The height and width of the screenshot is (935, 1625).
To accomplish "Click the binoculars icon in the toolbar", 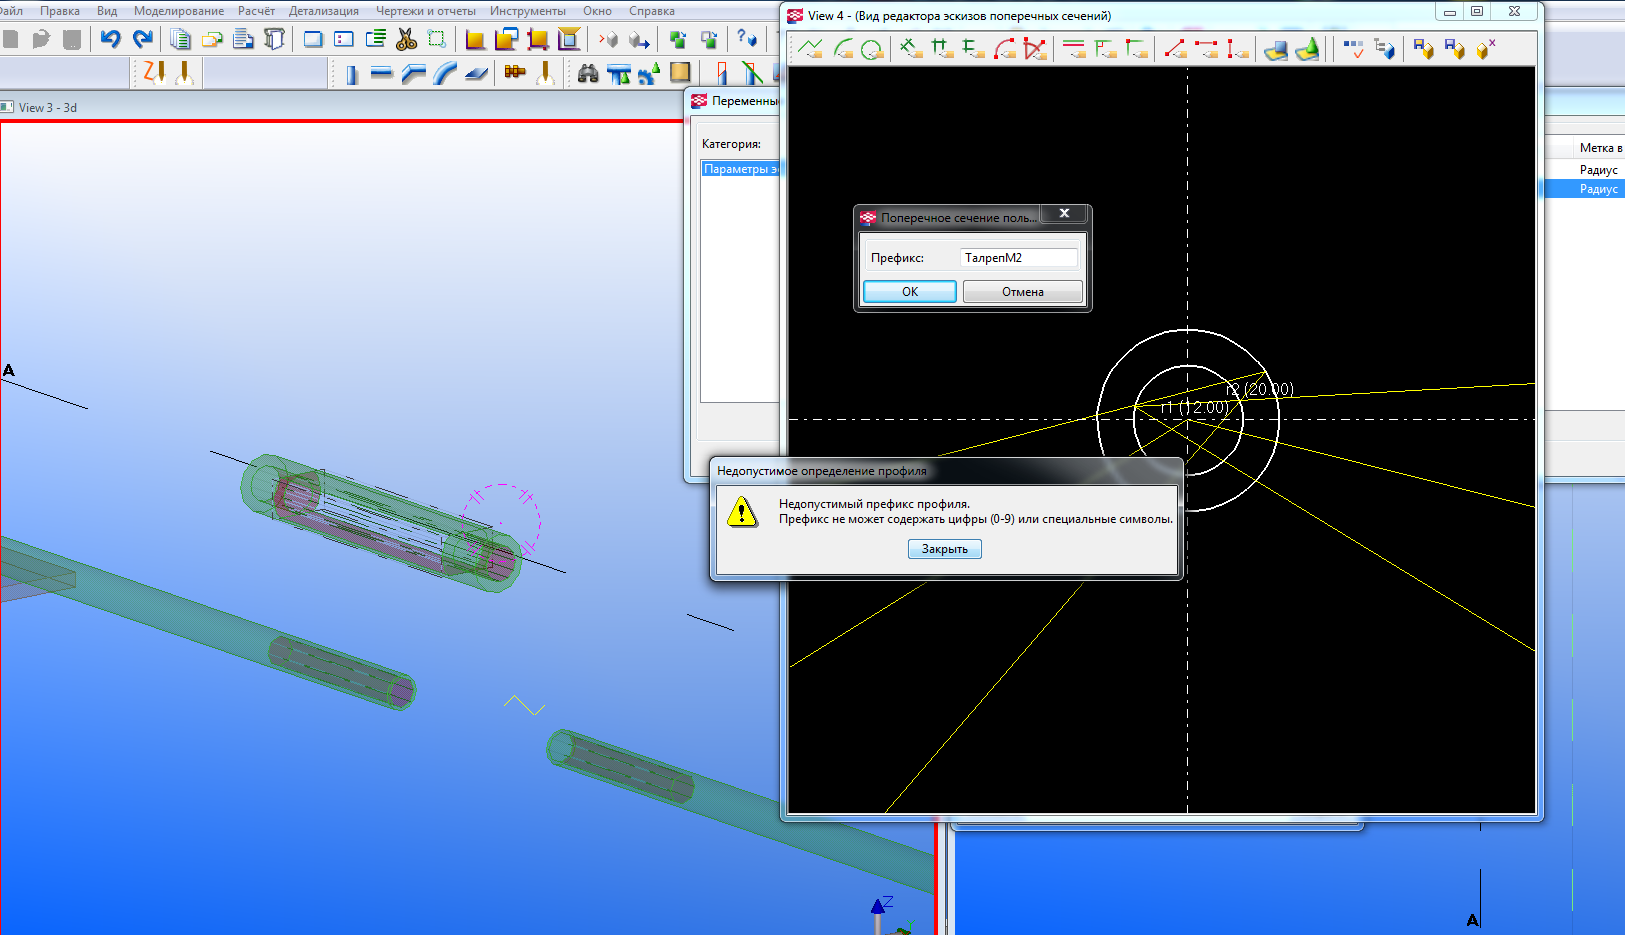I will click(588, 73).
